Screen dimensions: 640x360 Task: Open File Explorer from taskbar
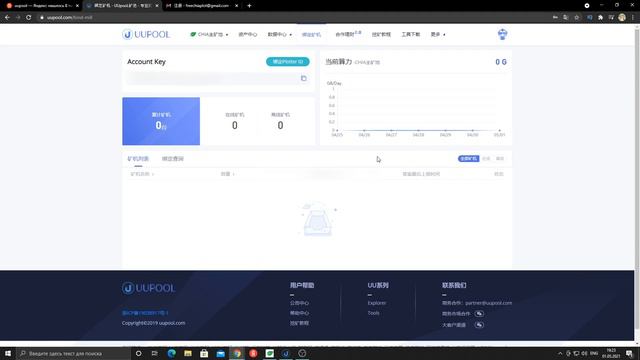[188, 353]
